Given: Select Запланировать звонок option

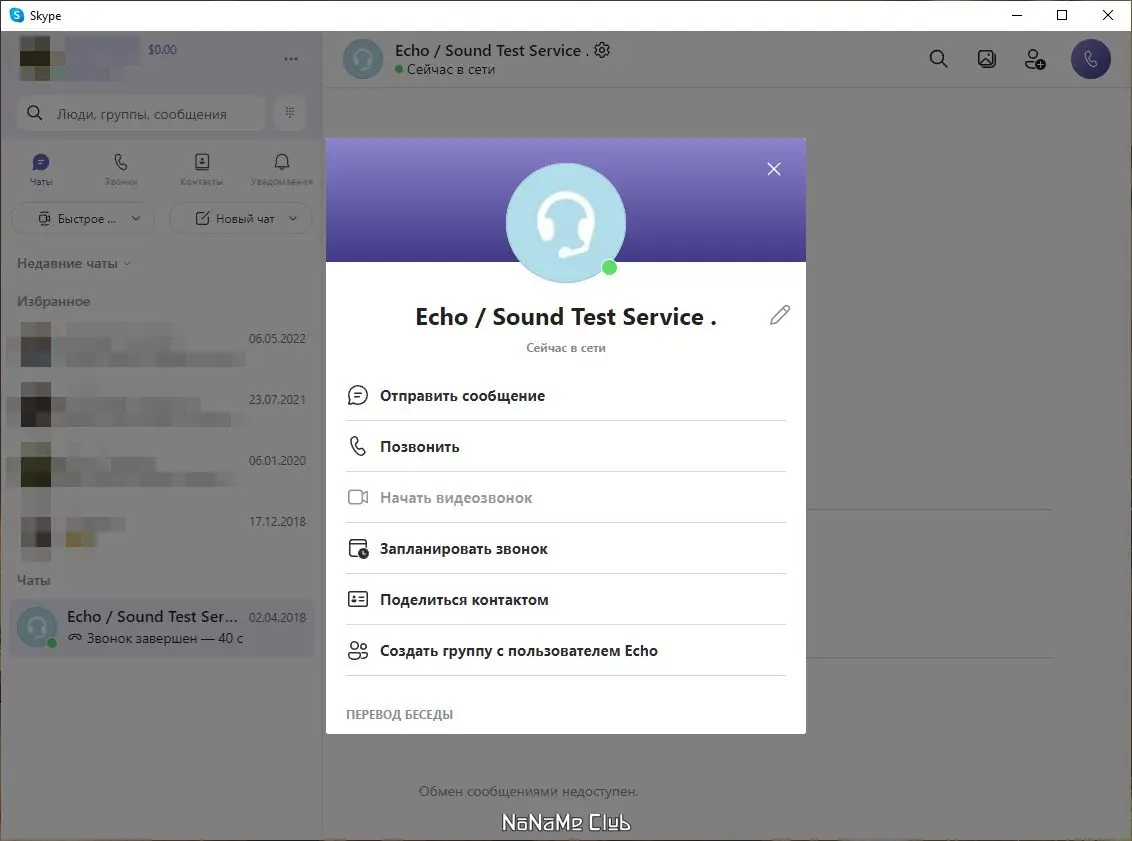Looking at the screenshot, I should click(x=566, y=549).
